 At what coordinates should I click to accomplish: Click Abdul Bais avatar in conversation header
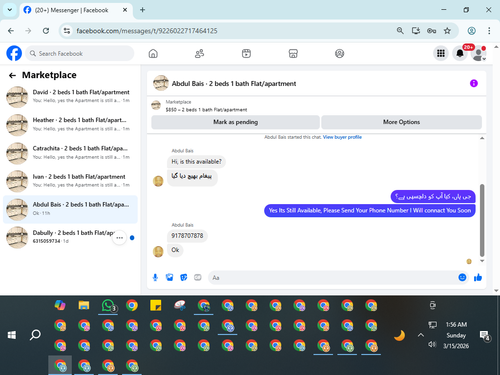pyautogui.click(x=161, y=83)
